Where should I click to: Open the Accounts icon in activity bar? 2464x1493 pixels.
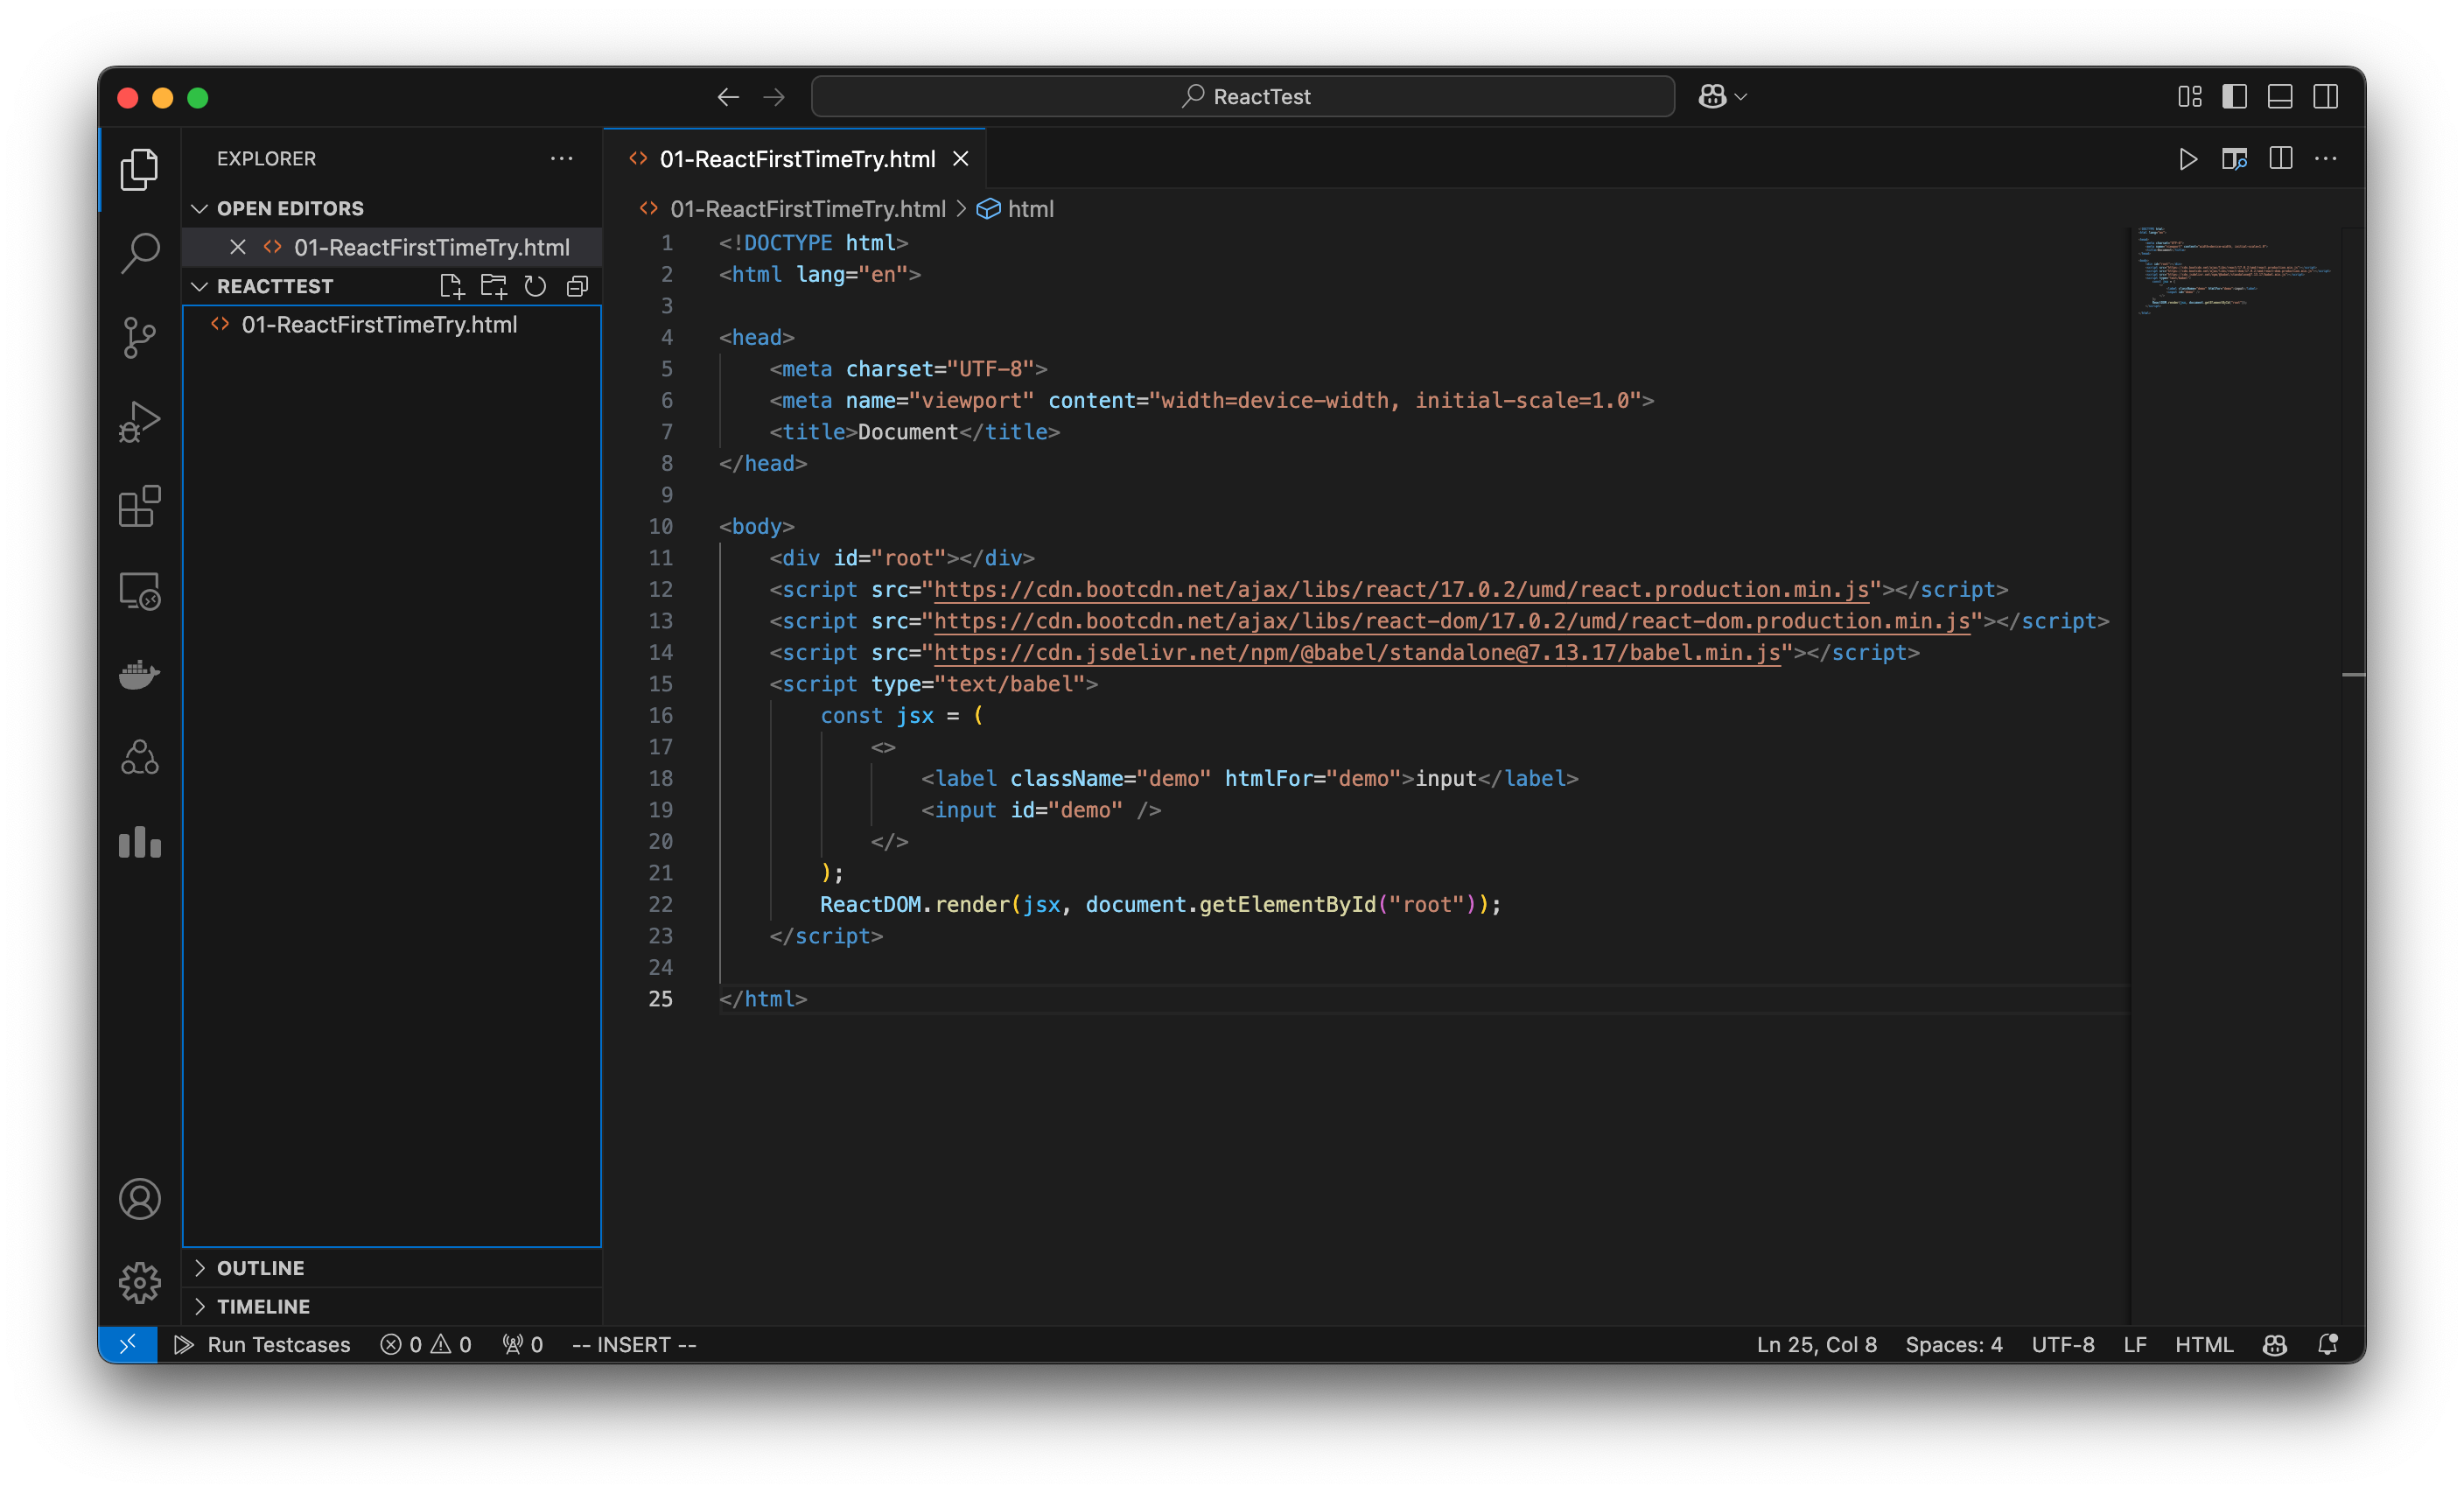pos(139,1199)
